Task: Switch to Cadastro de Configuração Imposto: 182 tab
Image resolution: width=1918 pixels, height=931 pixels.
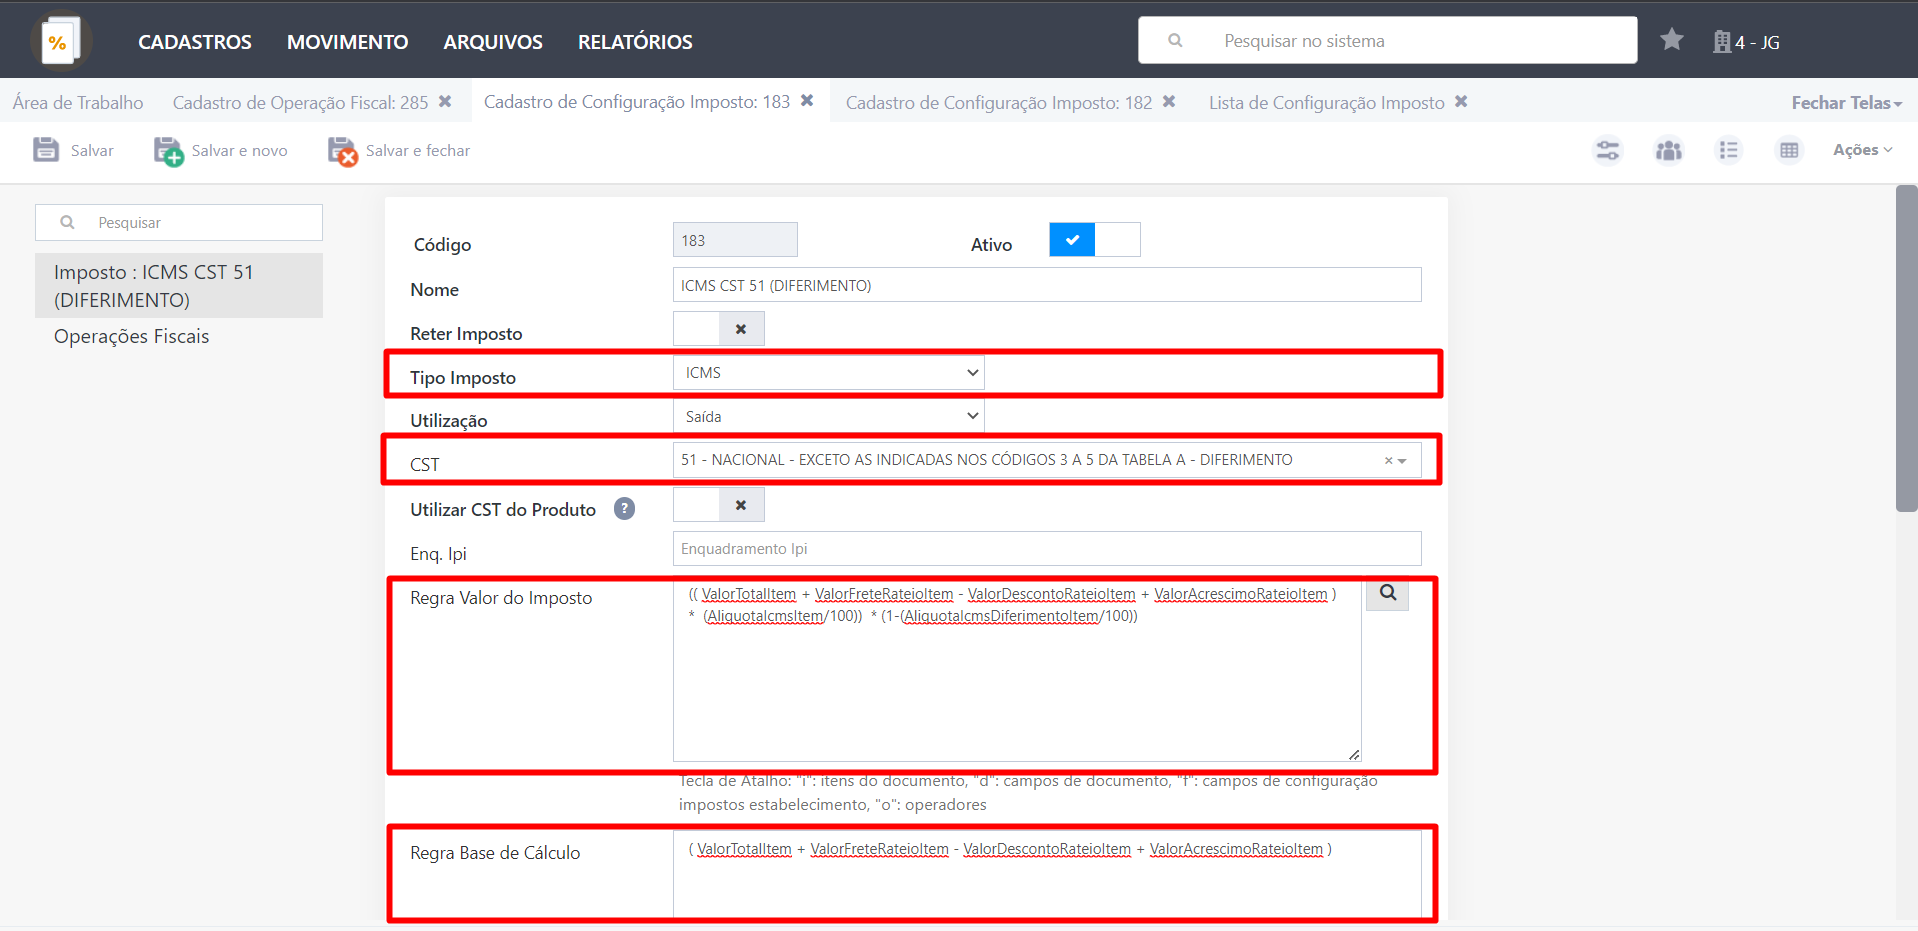Action: pyautogui.click(x=998, y=103)
